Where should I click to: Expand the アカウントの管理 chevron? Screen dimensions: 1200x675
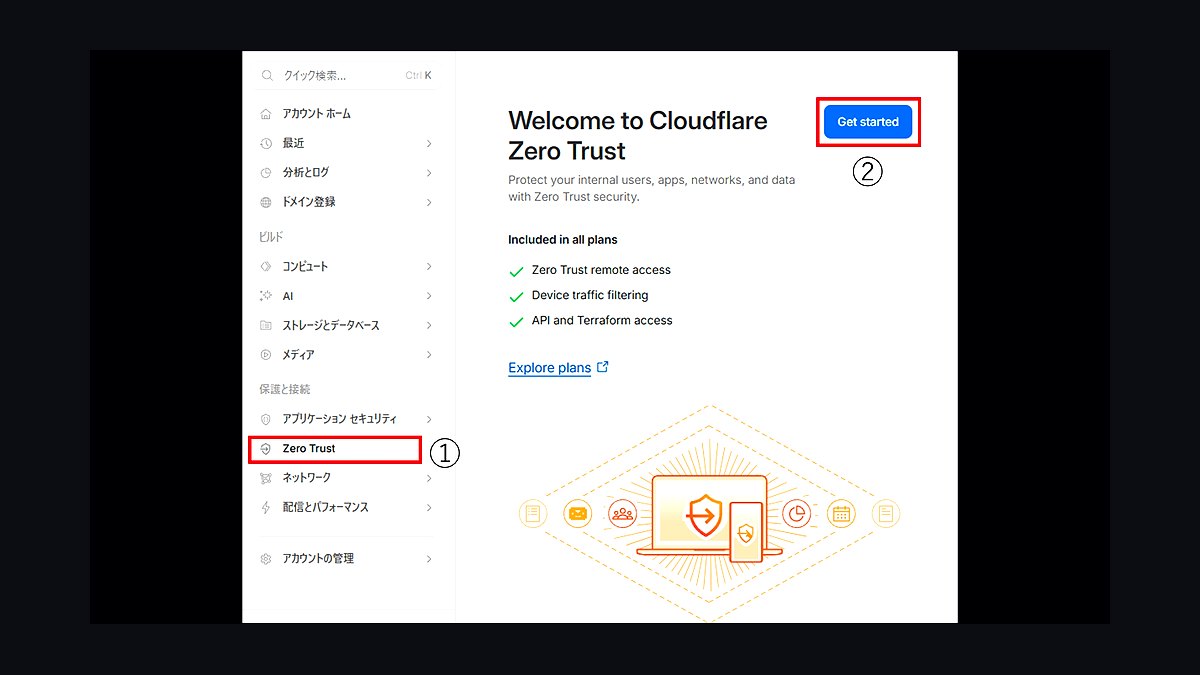click(429, 559)
